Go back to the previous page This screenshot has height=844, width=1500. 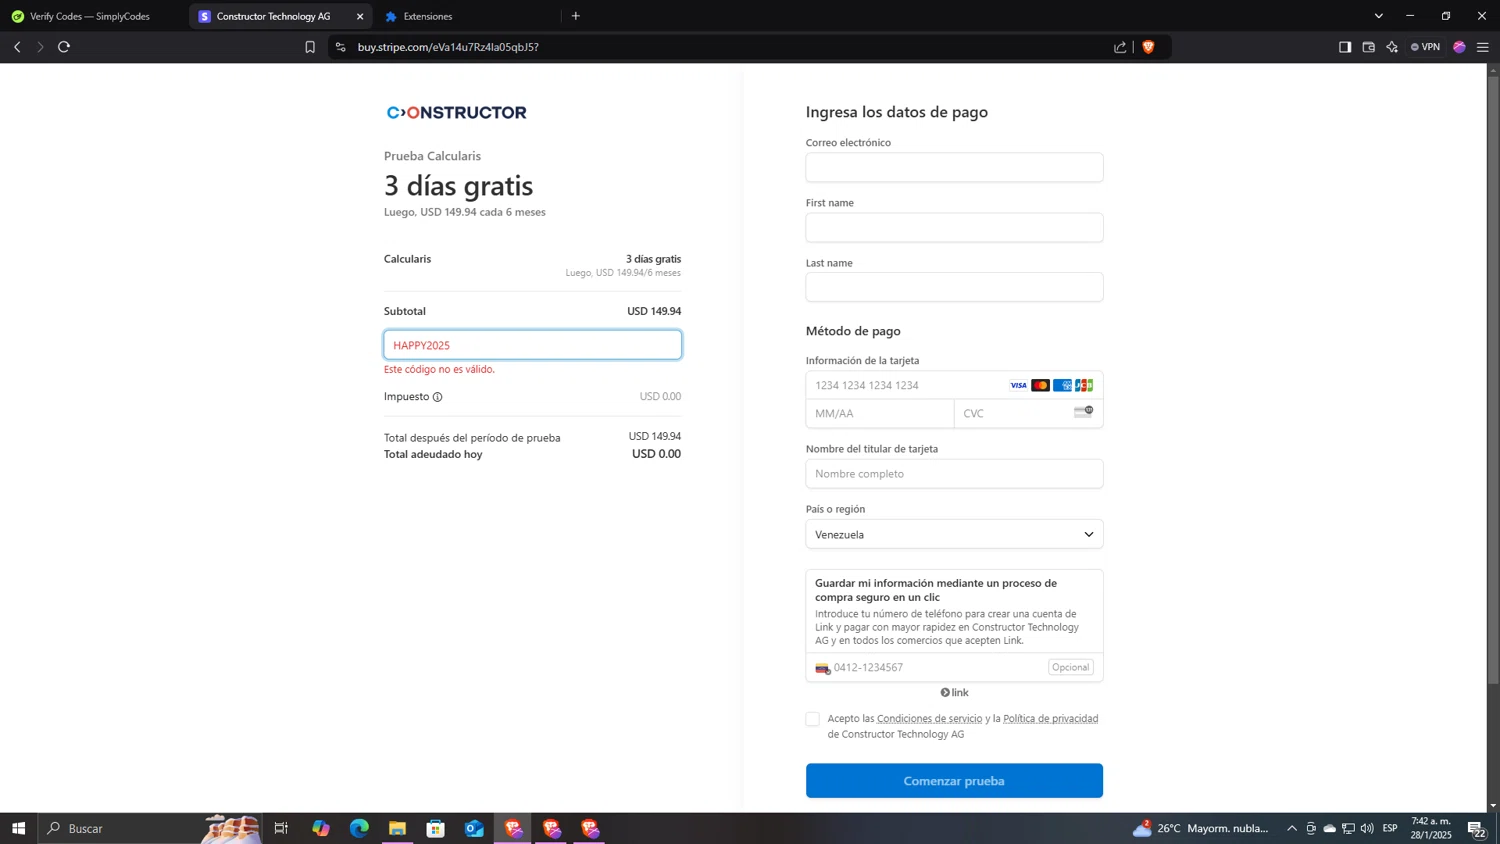17,47
